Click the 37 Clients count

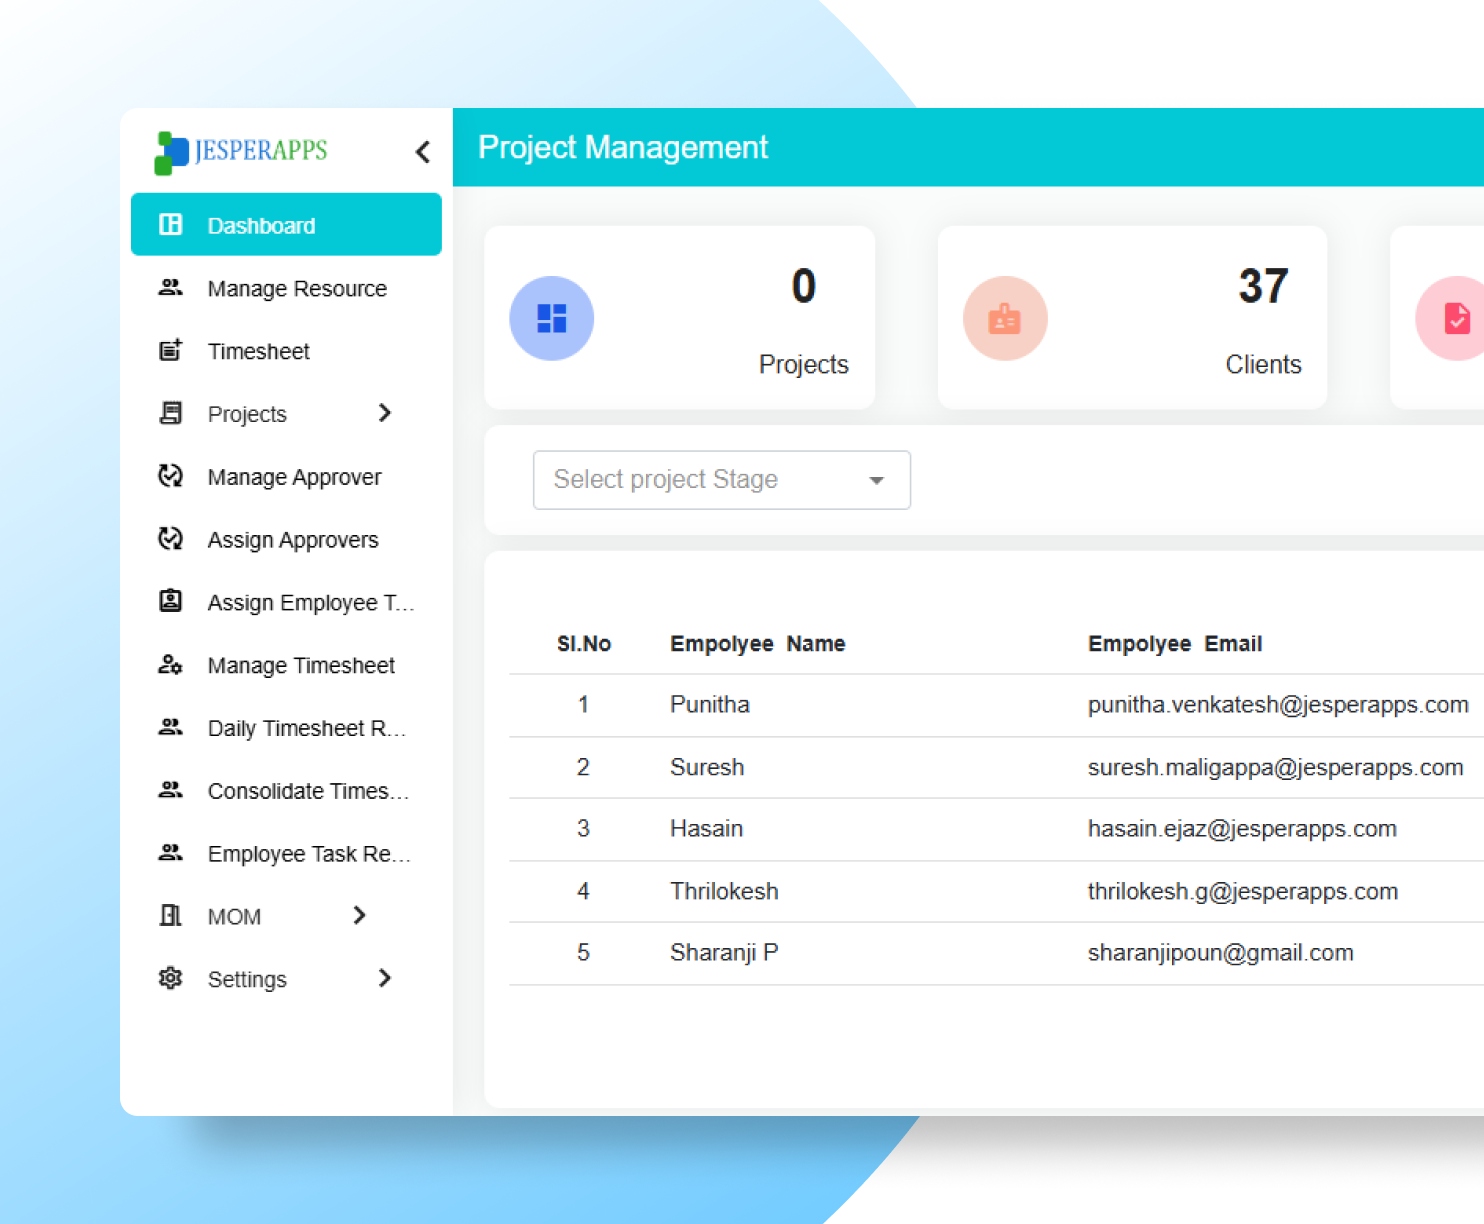(x=1263, y=286)
